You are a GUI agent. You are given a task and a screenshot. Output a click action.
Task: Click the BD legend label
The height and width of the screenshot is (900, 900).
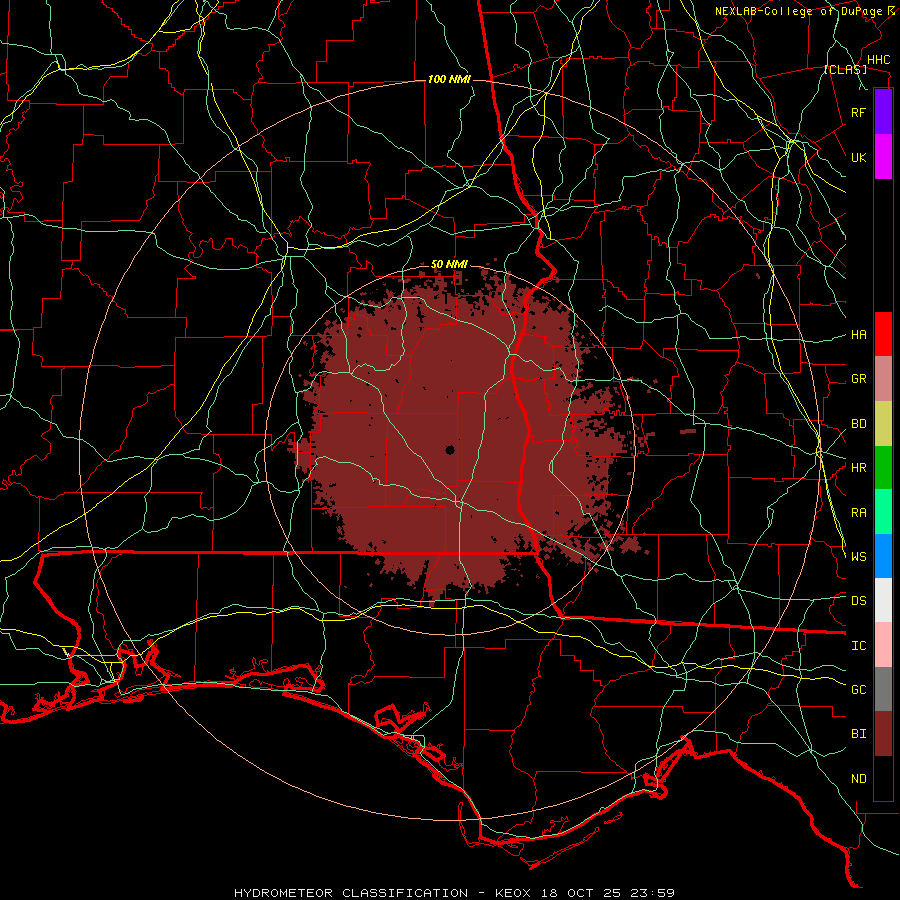point(858,424)
